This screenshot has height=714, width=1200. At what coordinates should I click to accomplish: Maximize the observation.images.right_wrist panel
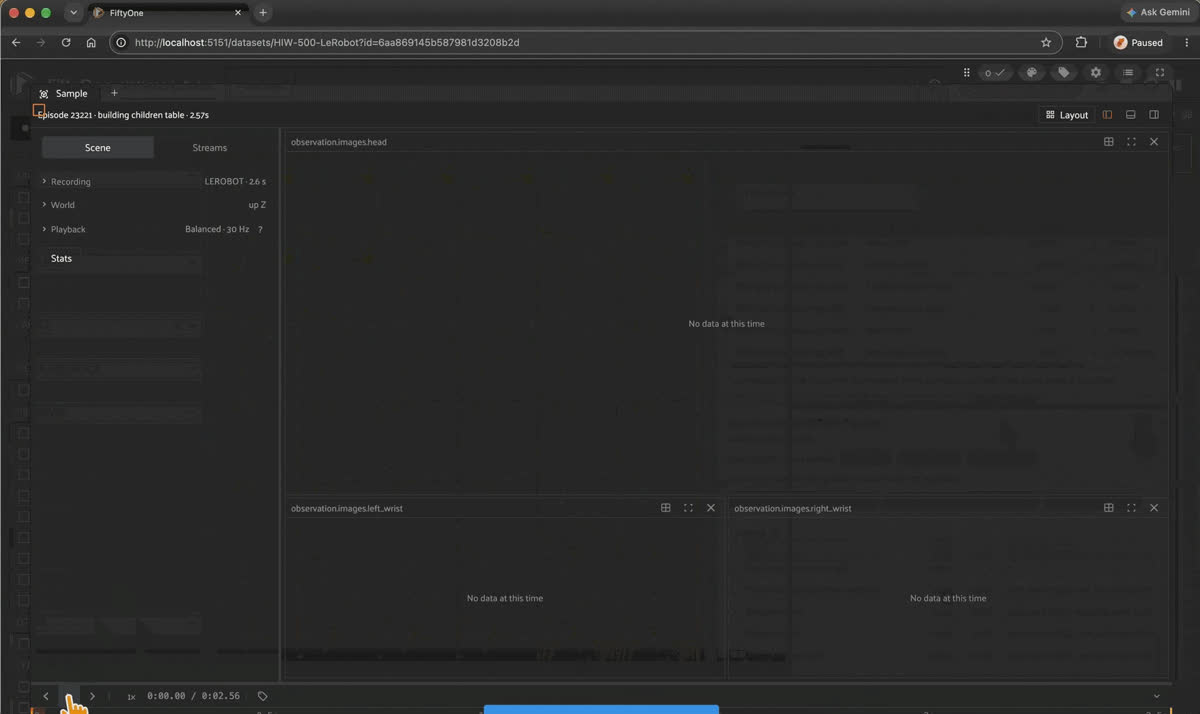(x=1131, y=508)
